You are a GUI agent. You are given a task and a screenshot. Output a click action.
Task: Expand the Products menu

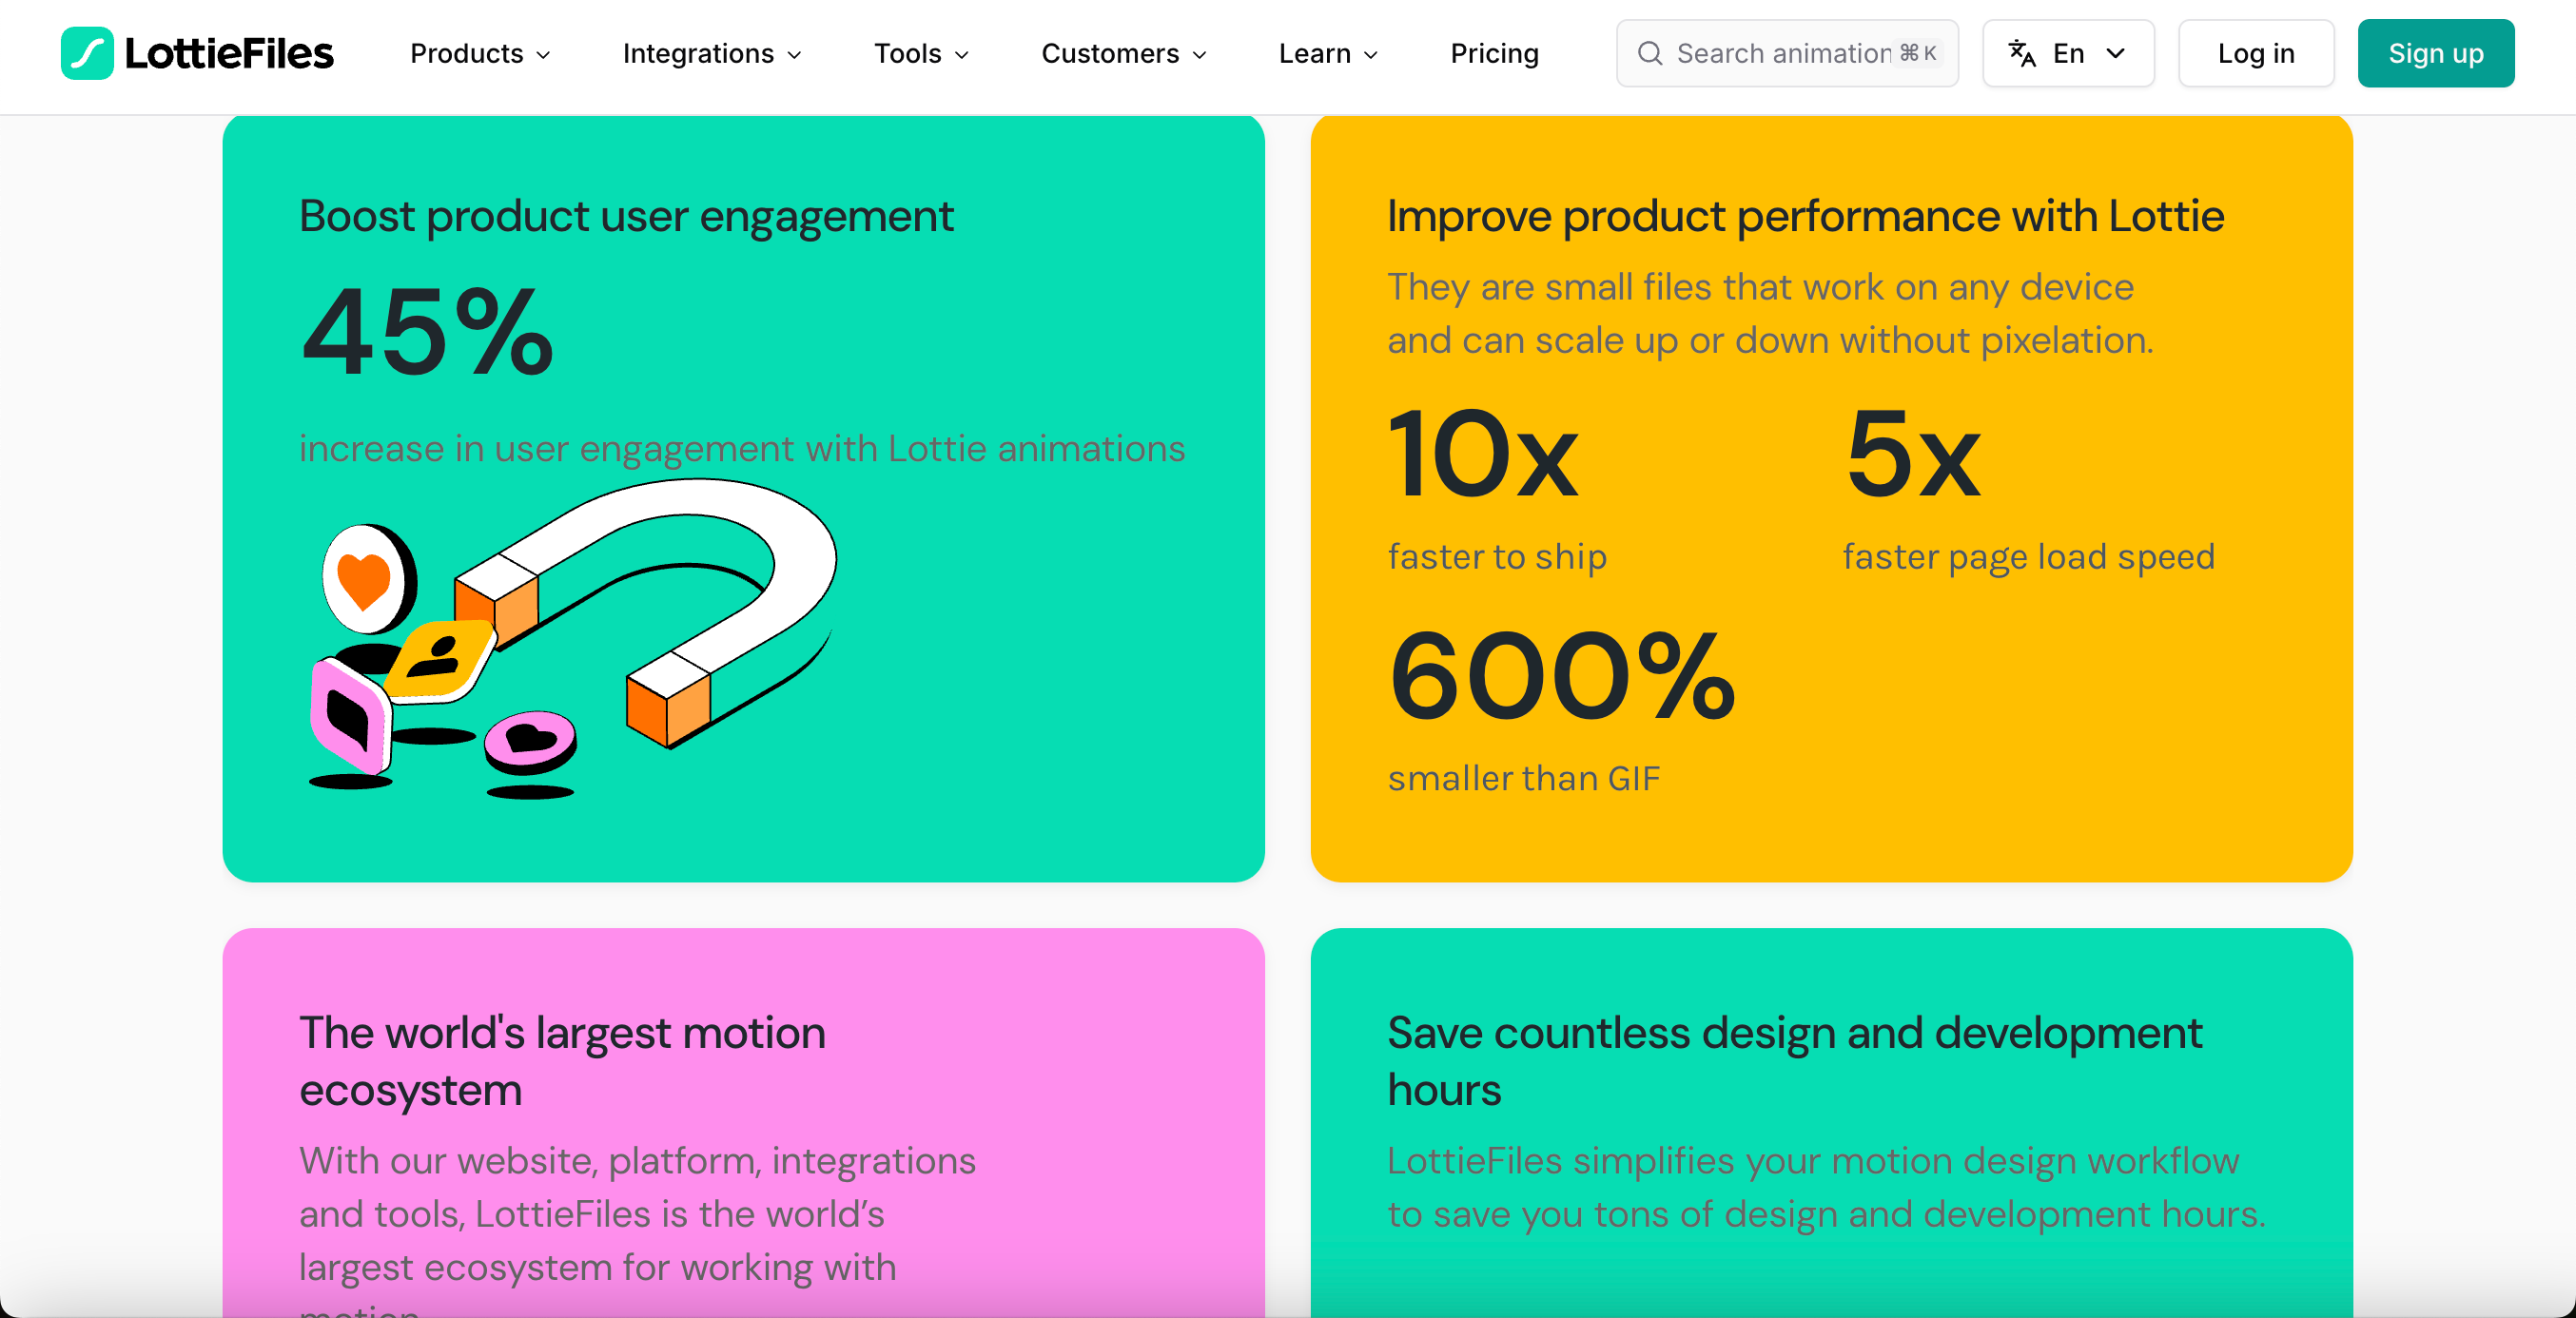click(x=480, y=53)
